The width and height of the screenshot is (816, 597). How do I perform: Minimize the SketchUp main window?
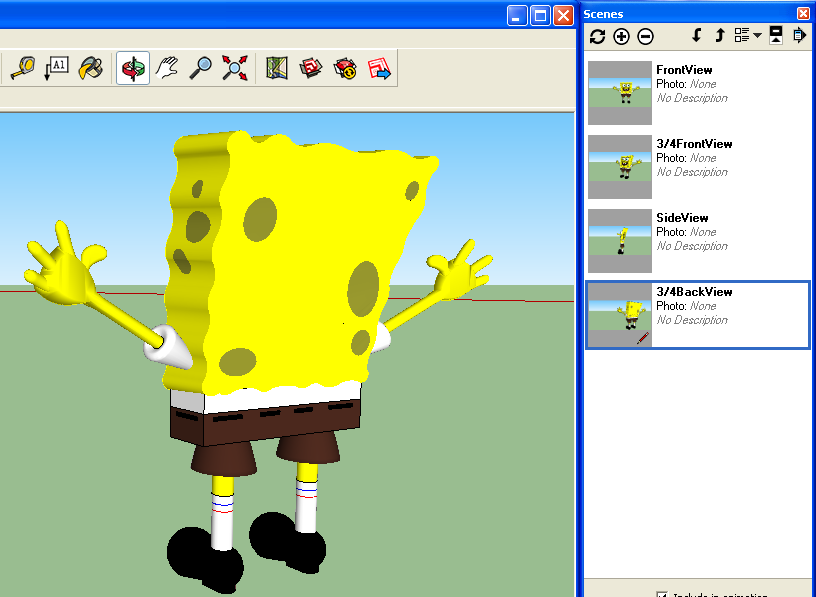click(517, 16)
